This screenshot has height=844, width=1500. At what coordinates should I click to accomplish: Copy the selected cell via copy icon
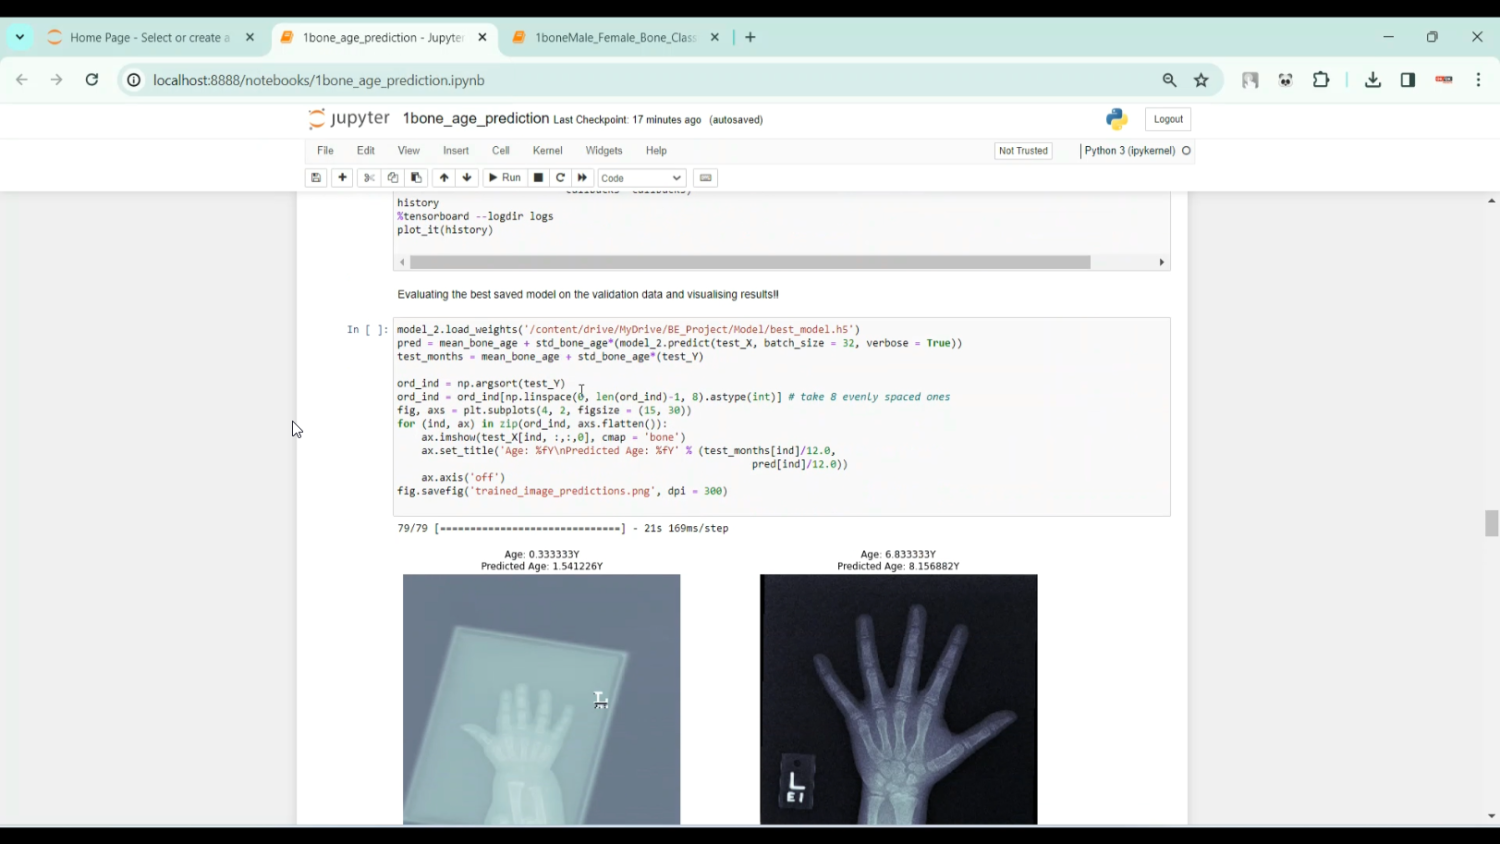click(392, 177)
